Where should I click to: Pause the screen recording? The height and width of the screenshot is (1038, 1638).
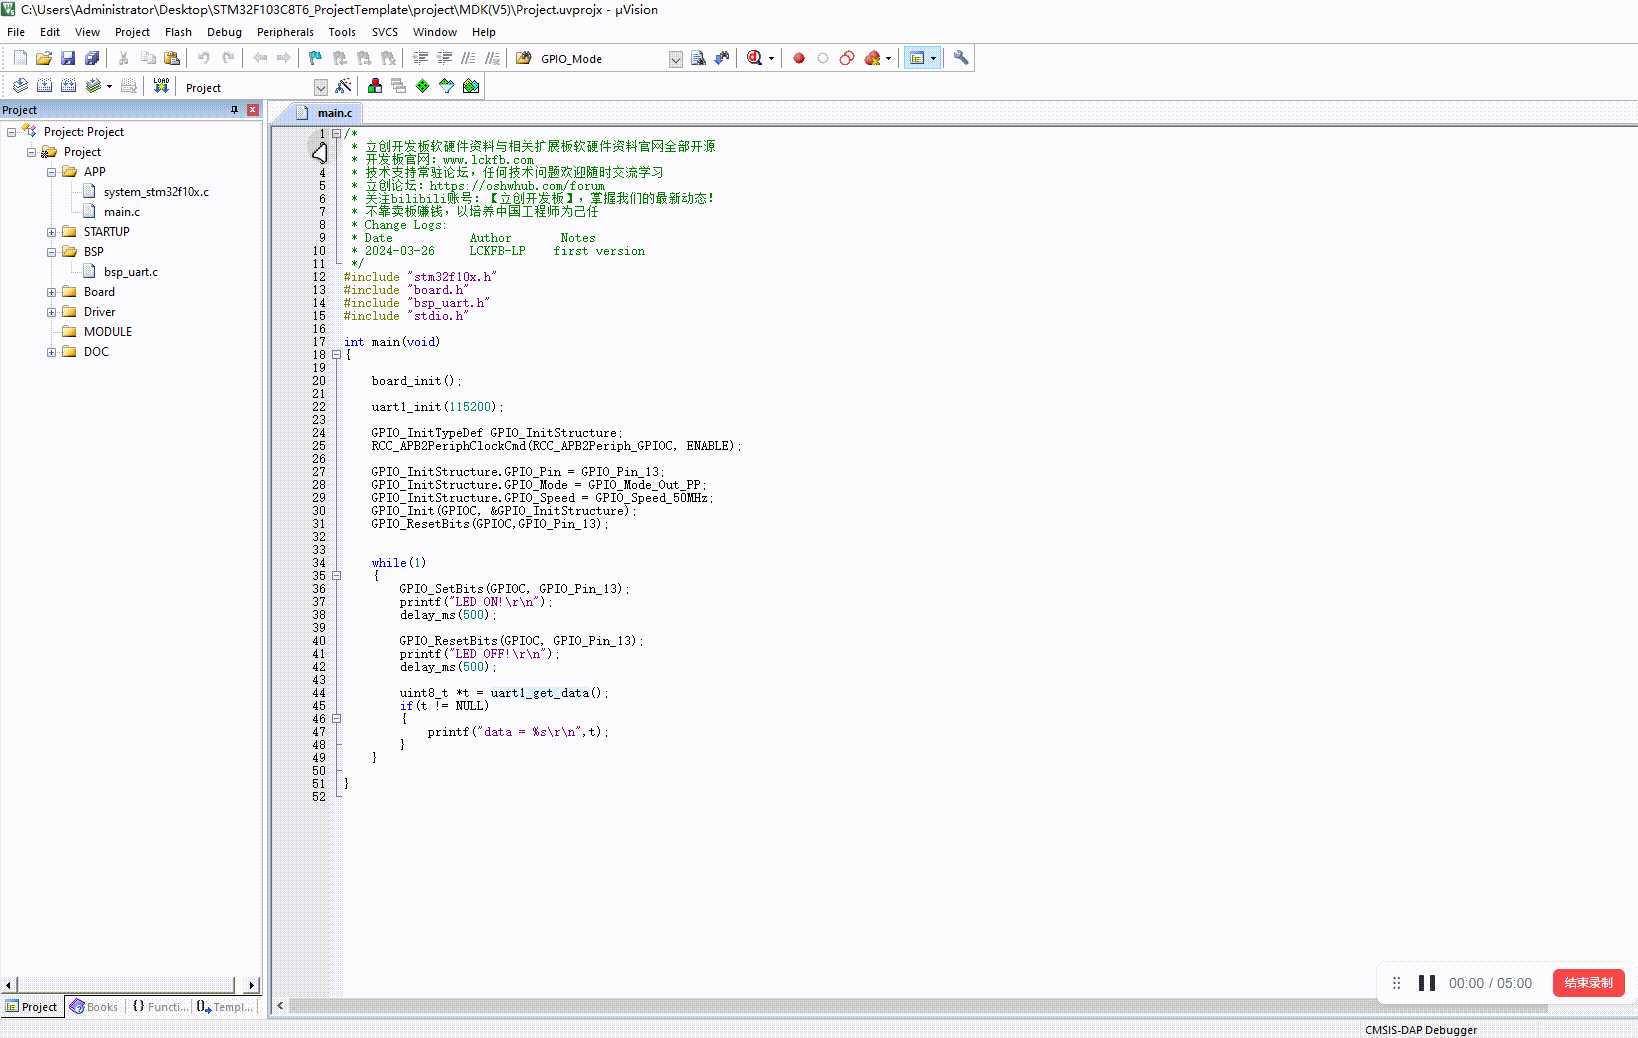1427,983
